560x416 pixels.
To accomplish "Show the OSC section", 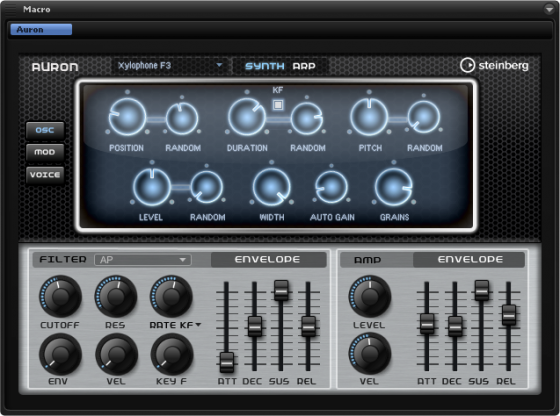I will [45, 130].
